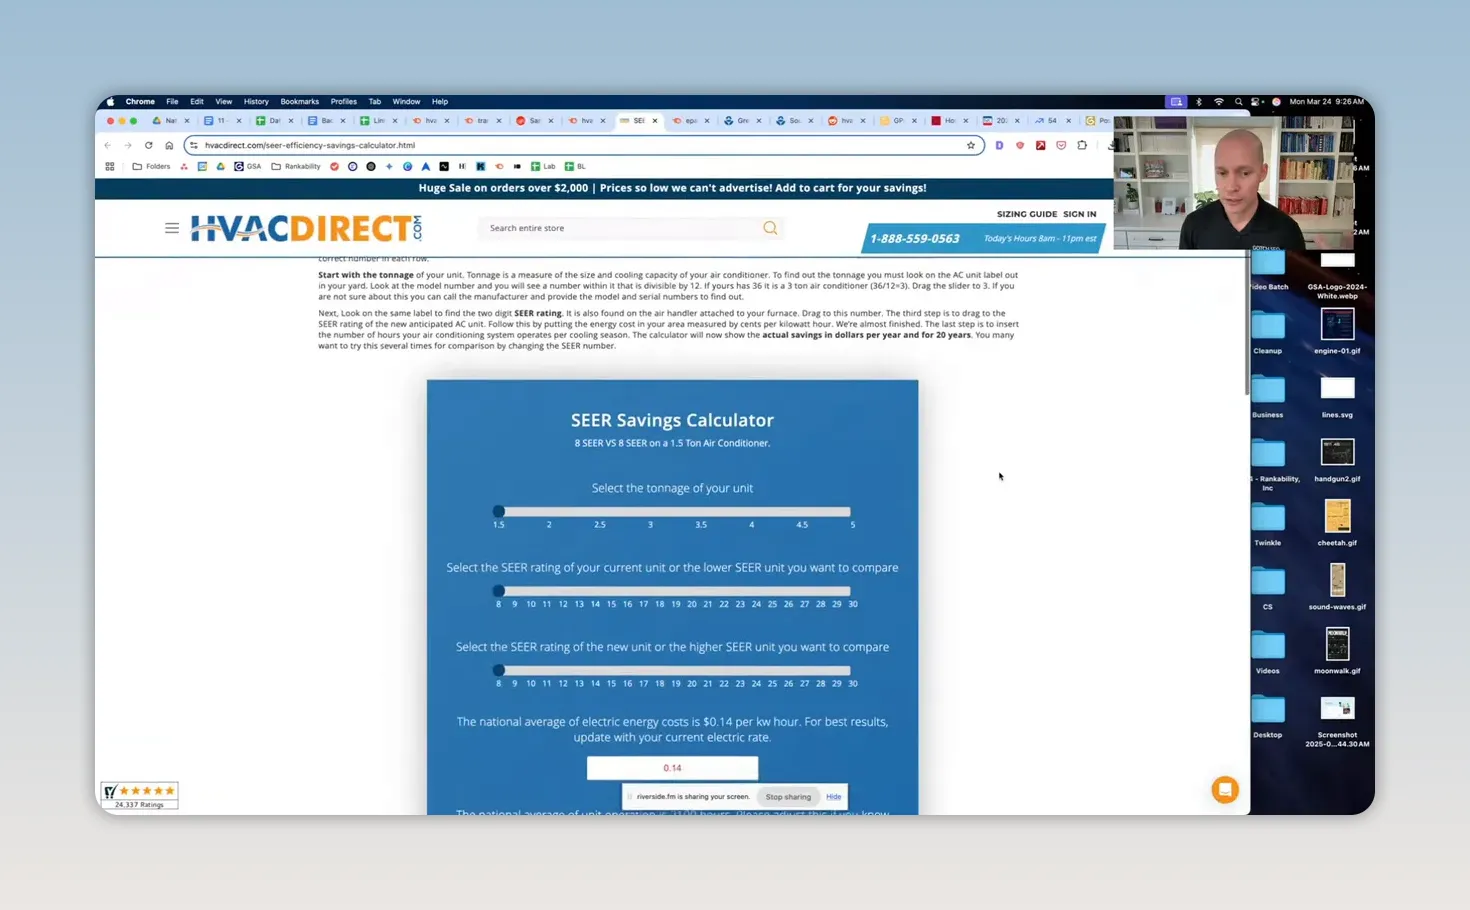Select the moonwalk.gif desktop file

coord(1337,645)
